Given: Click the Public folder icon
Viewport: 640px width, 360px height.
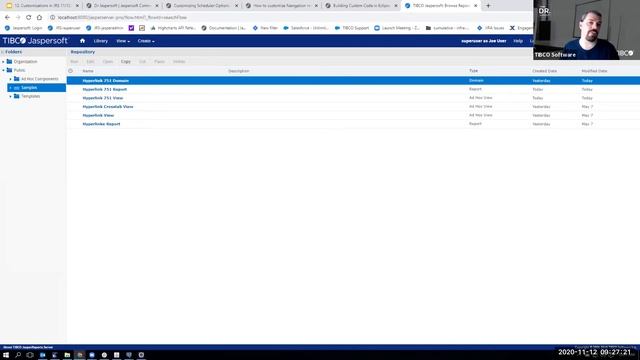Looking at the screenshot, I should pyautogui.click(x=9, y=70).
